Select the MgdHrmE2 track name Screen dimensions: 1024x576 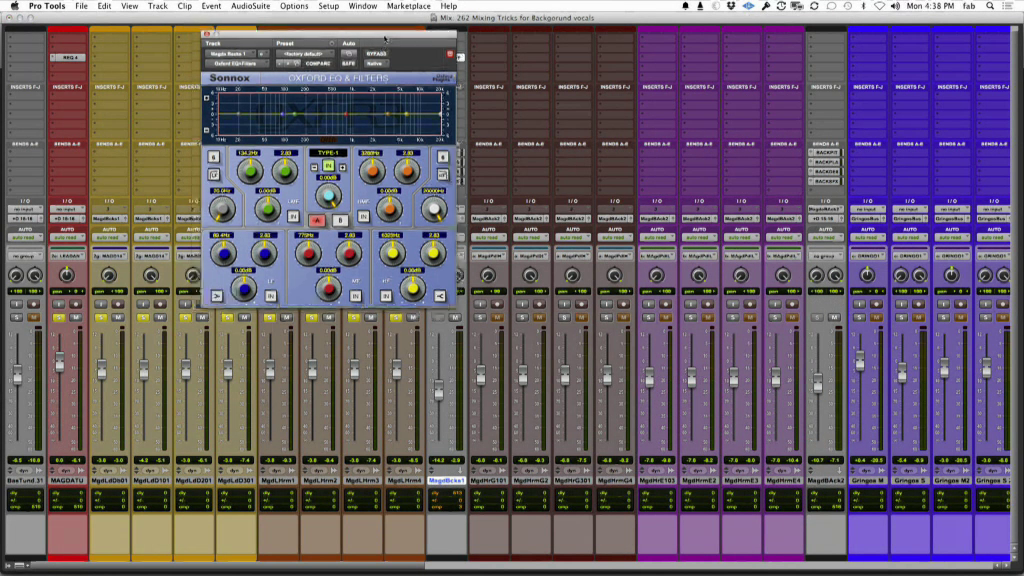699,481
